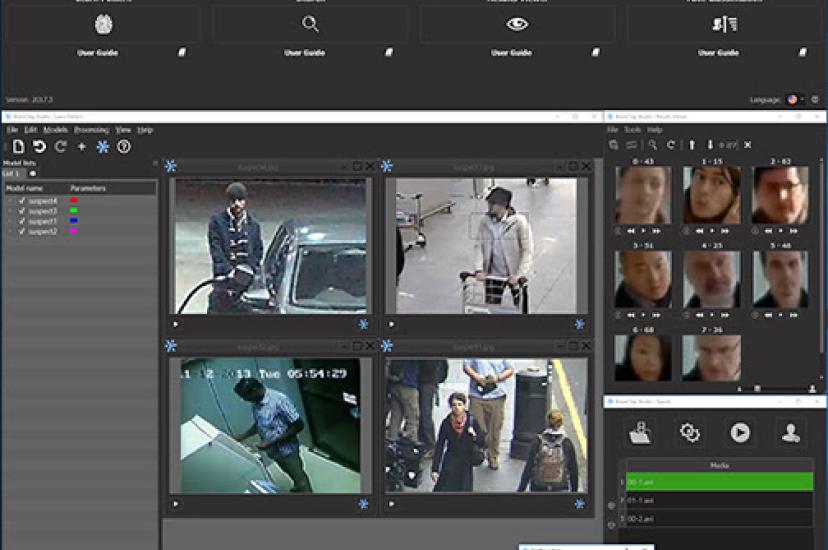The height and width of the screenshot is (550, 828).
Task: Click the magnifier Search launcher icon at top
Action: click(310, 24)
